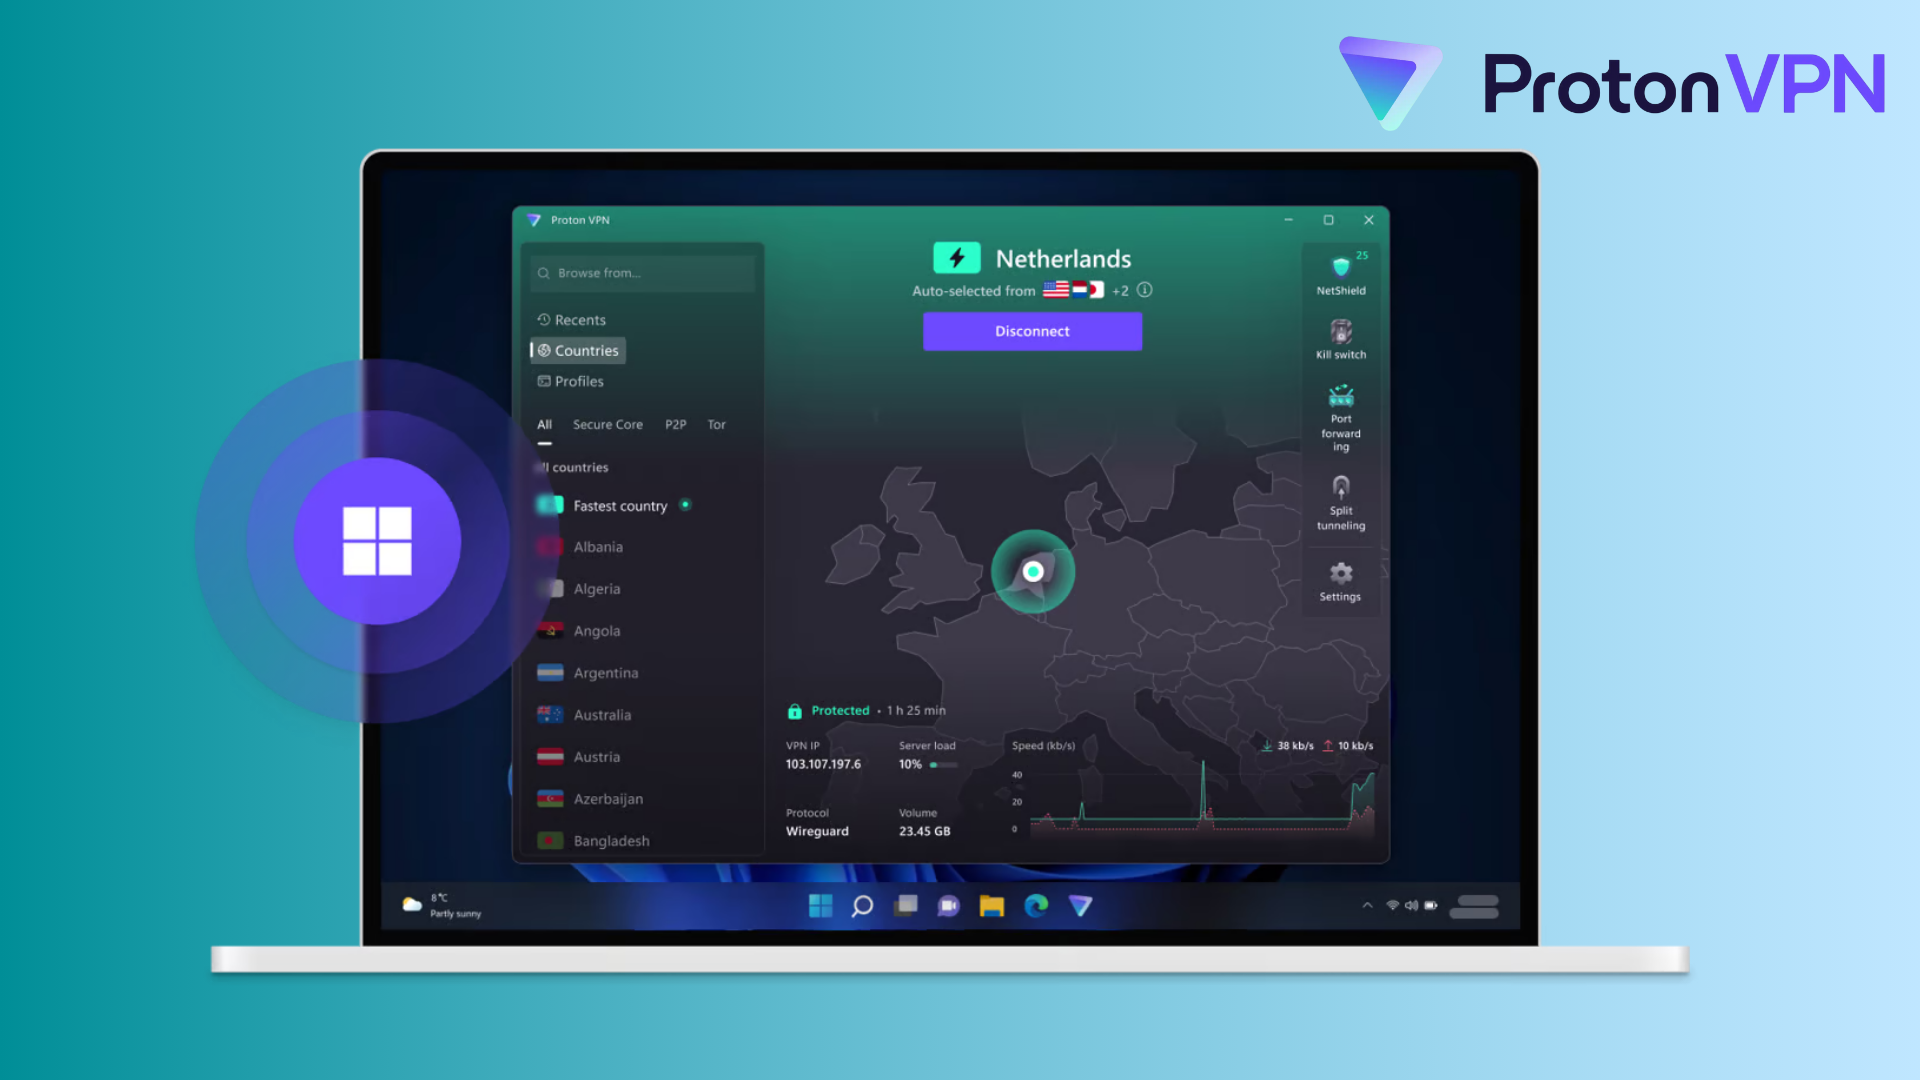The height and width of the screenshot is (1080, 1920).
Task: Switch to the Tor tab
Action: [x=717, y=425]
